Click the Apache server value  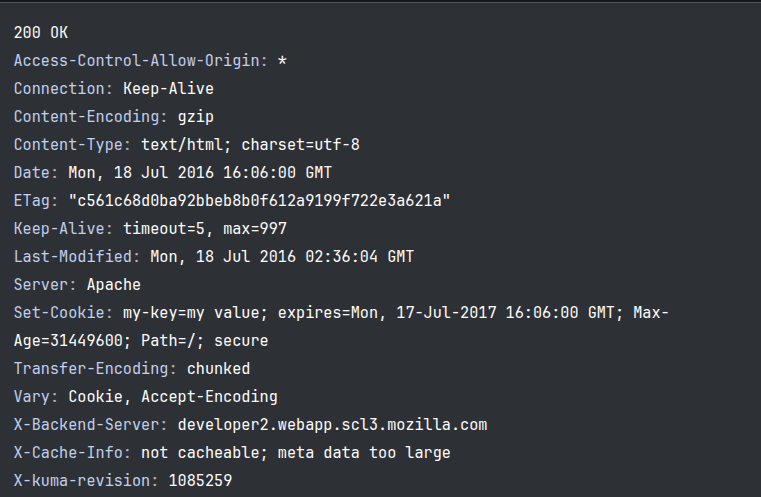click(x=114, y=285)
